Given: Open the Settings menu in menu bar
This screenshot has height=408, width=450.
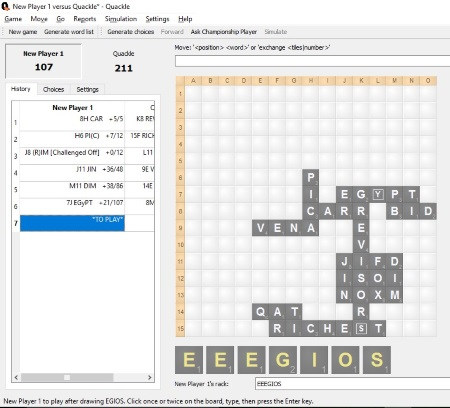Looking at the screenshot, I should point(157,19).
